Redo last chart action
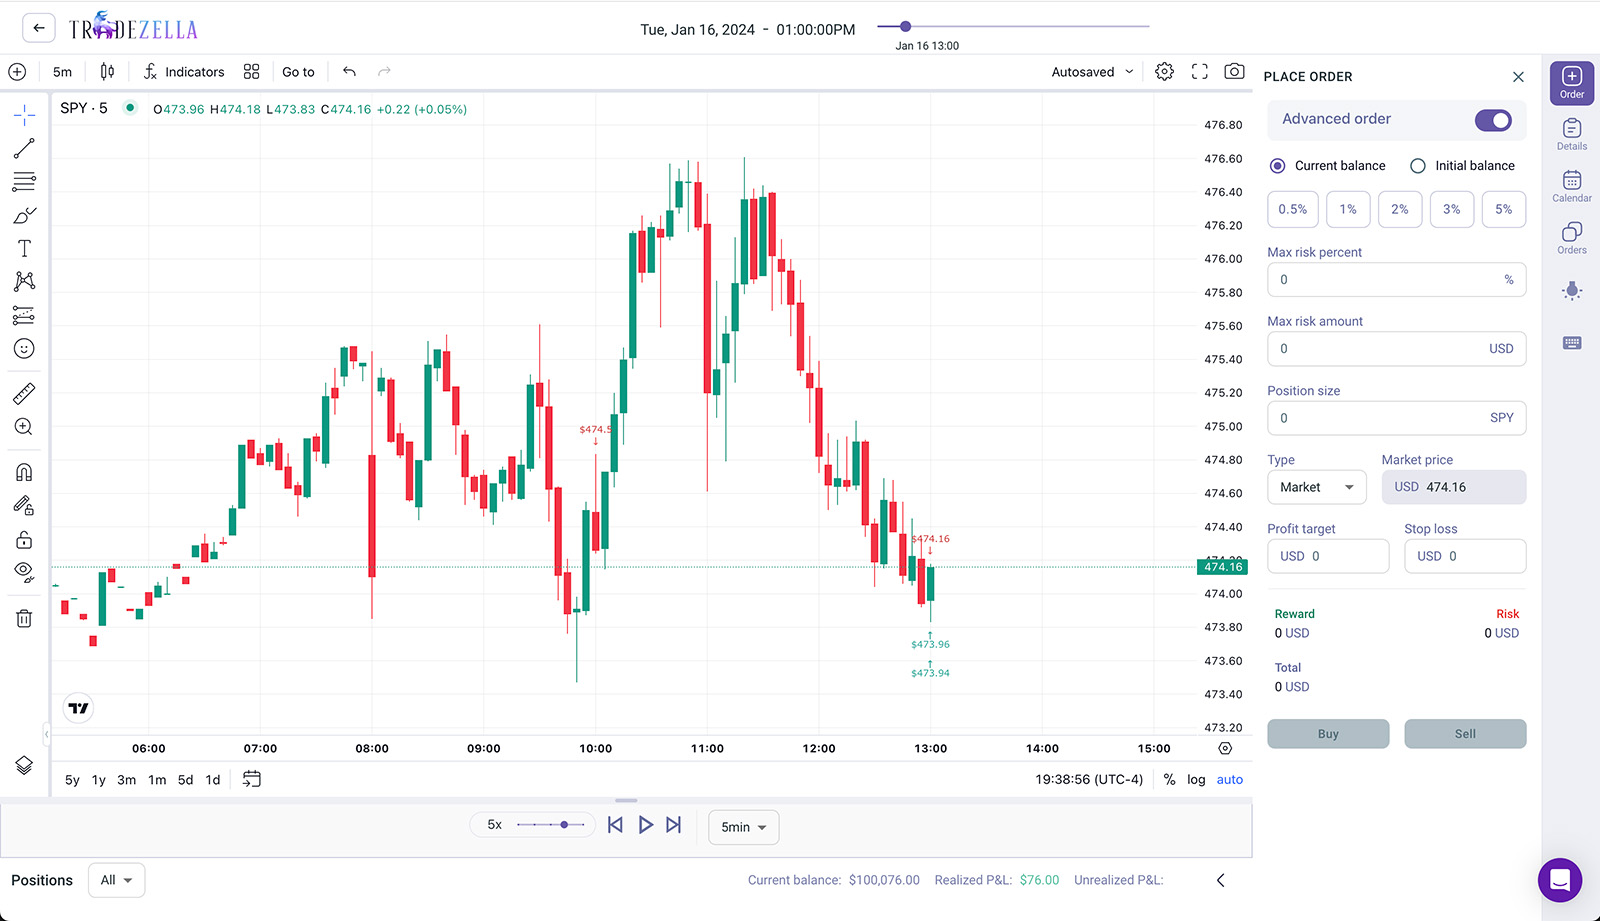 click(384, 72)
